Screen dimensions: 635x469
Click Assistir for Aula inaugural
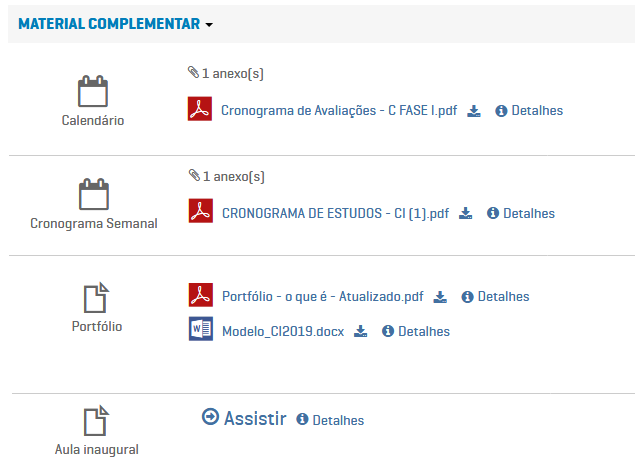click(x=244, y=418)
